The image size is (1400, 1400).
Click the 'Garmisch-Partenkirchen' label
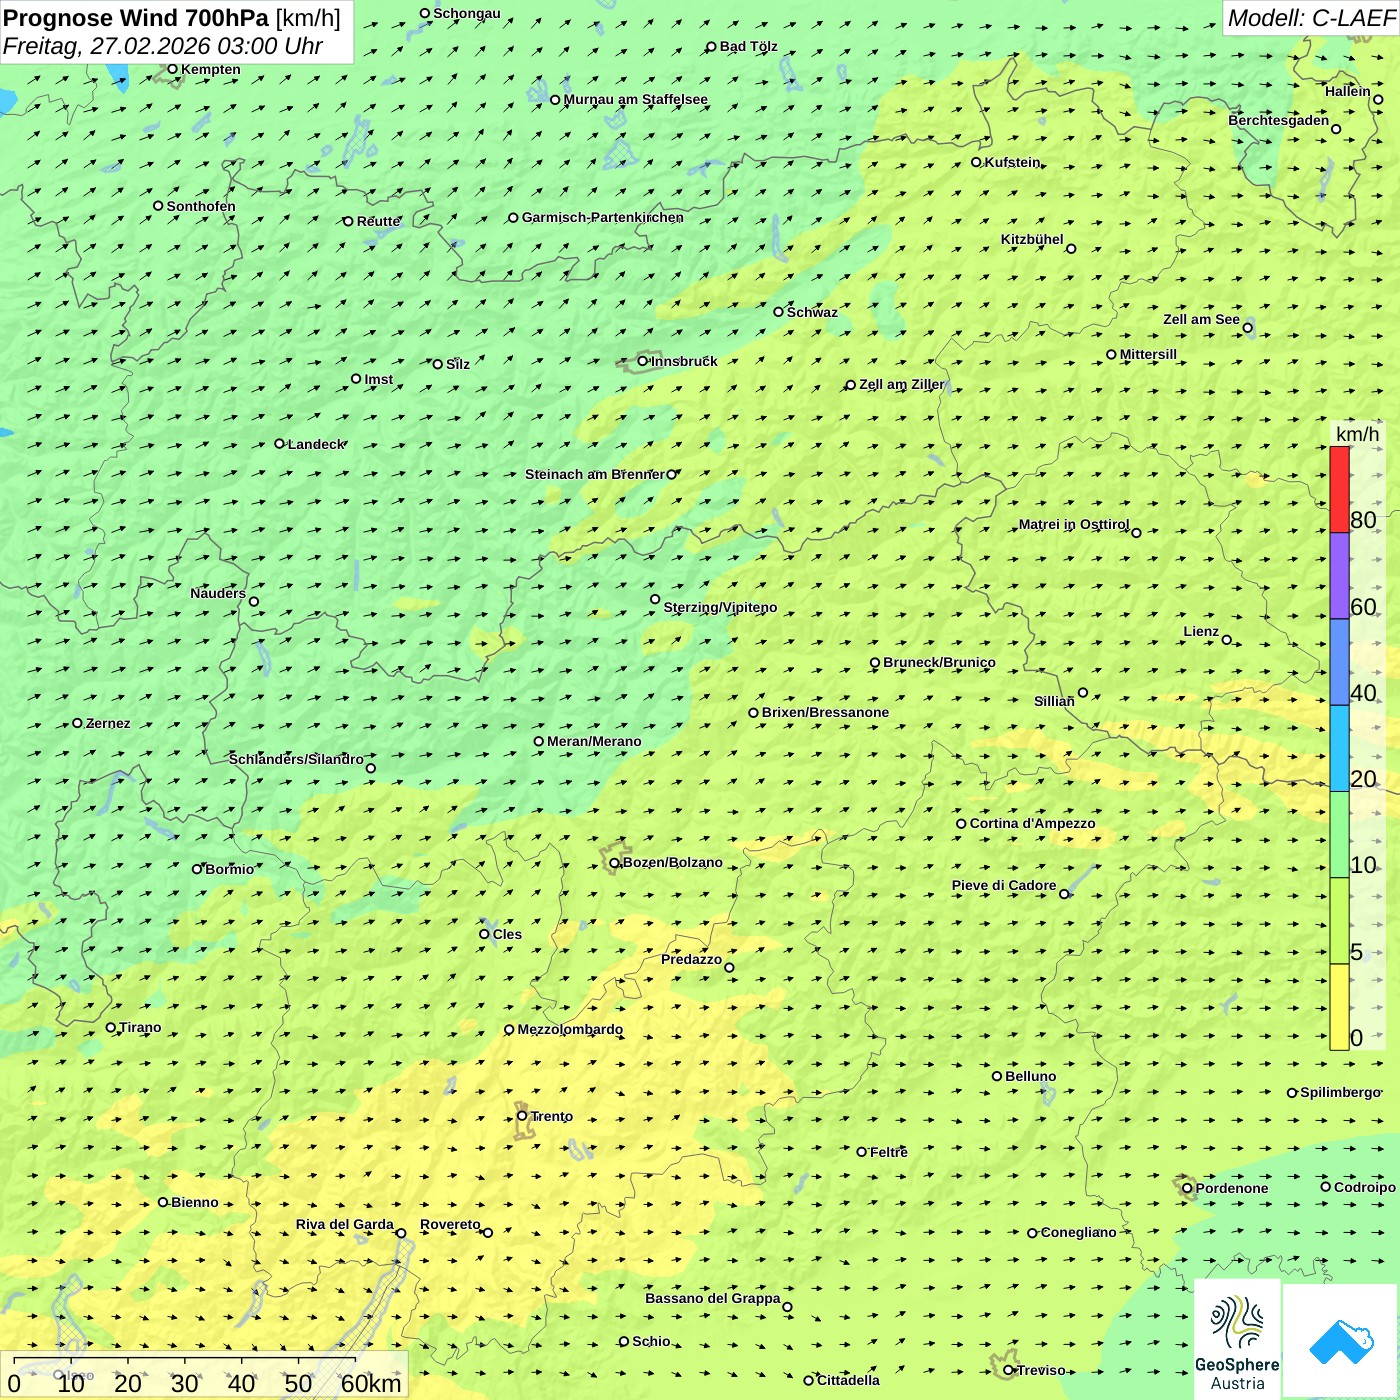[603, 217]
